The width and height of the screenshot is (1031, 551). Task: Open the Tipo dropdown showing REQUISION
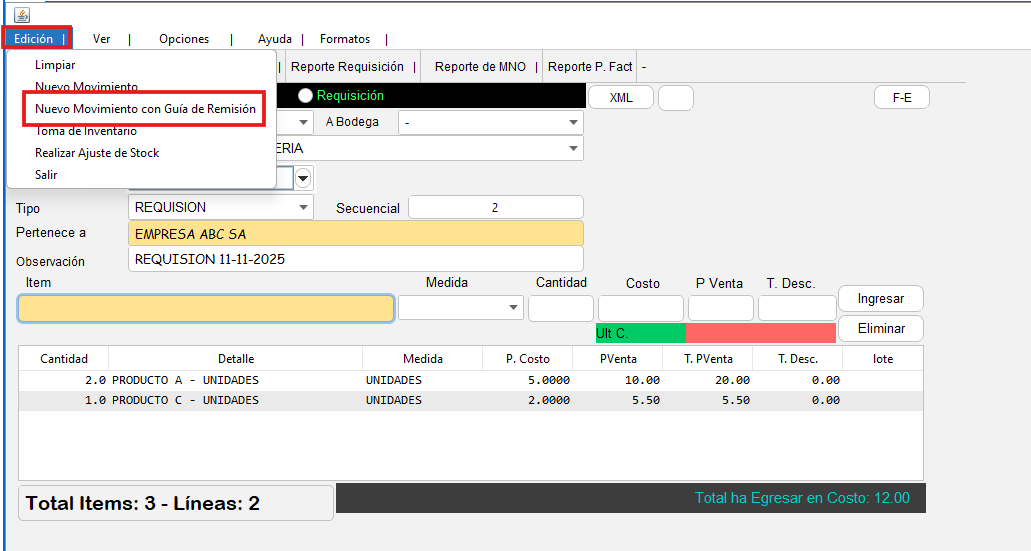tap(220, 207)
